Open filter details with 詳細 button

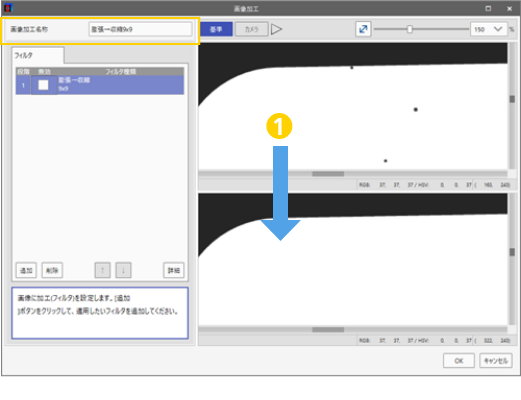[x=174, y=270]
